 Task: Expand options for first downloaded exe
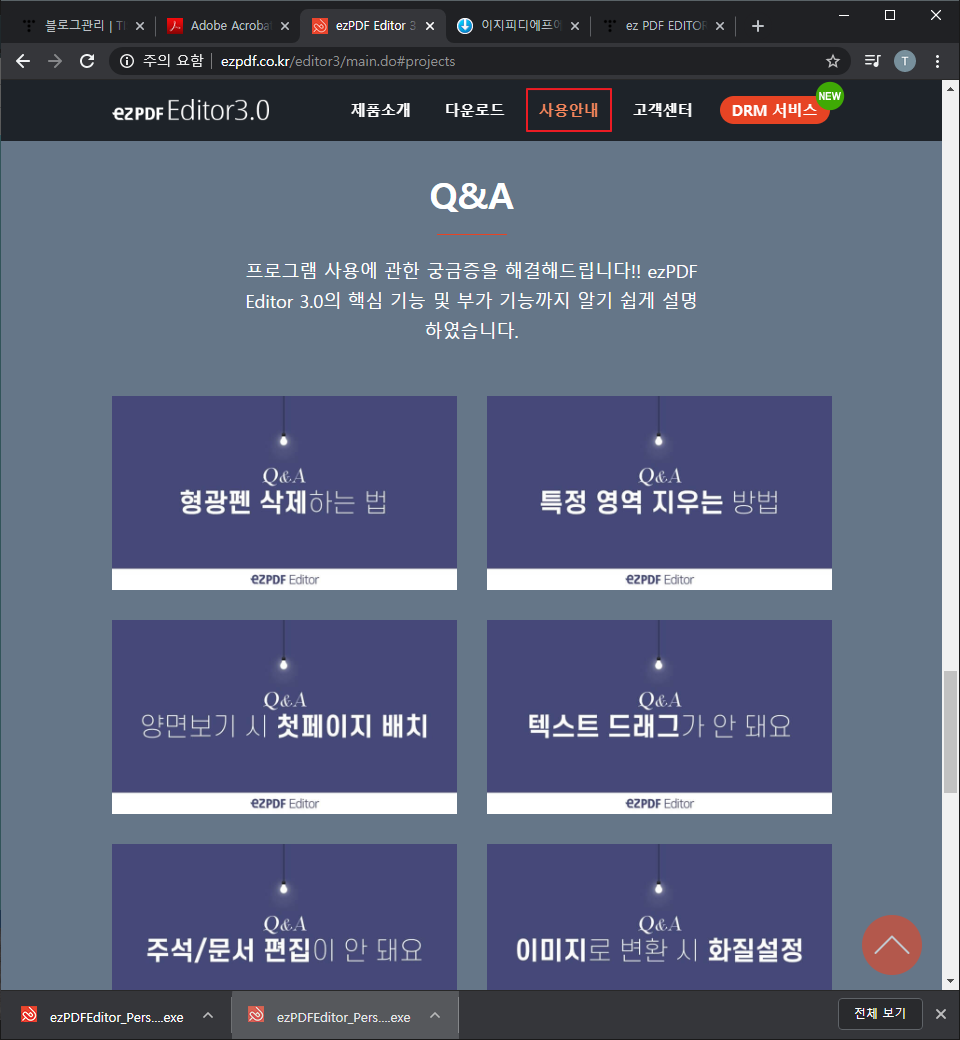coord(208,1015)
